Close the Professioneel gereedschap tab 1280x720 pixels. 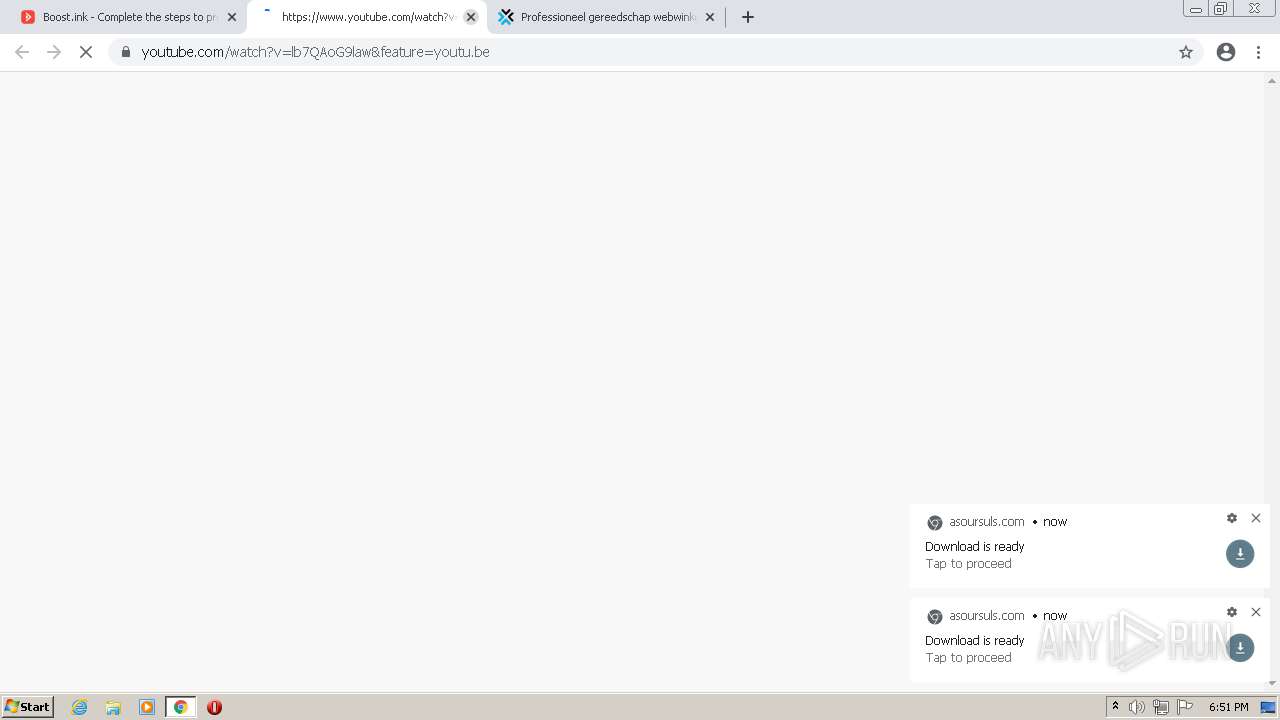[710, 17]
